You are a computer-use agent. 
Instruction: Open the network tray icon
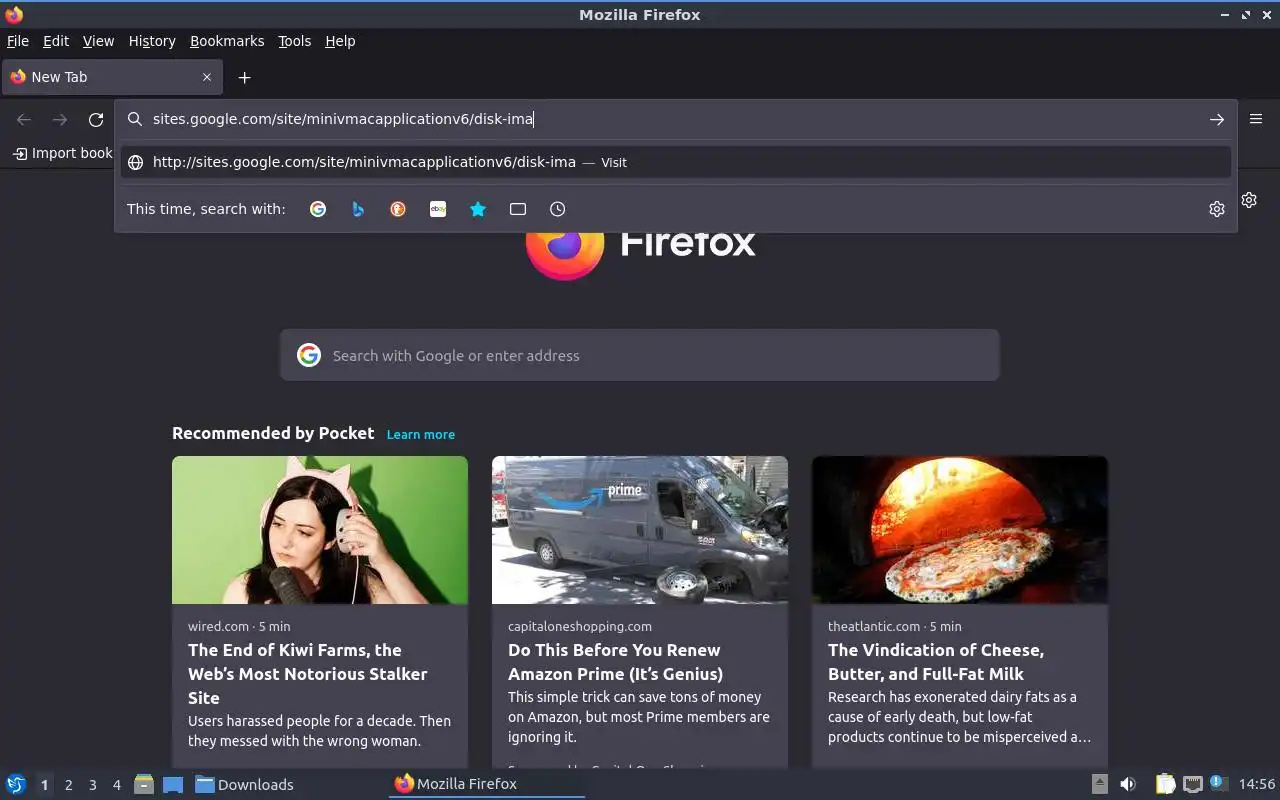tap(1192, 784)
